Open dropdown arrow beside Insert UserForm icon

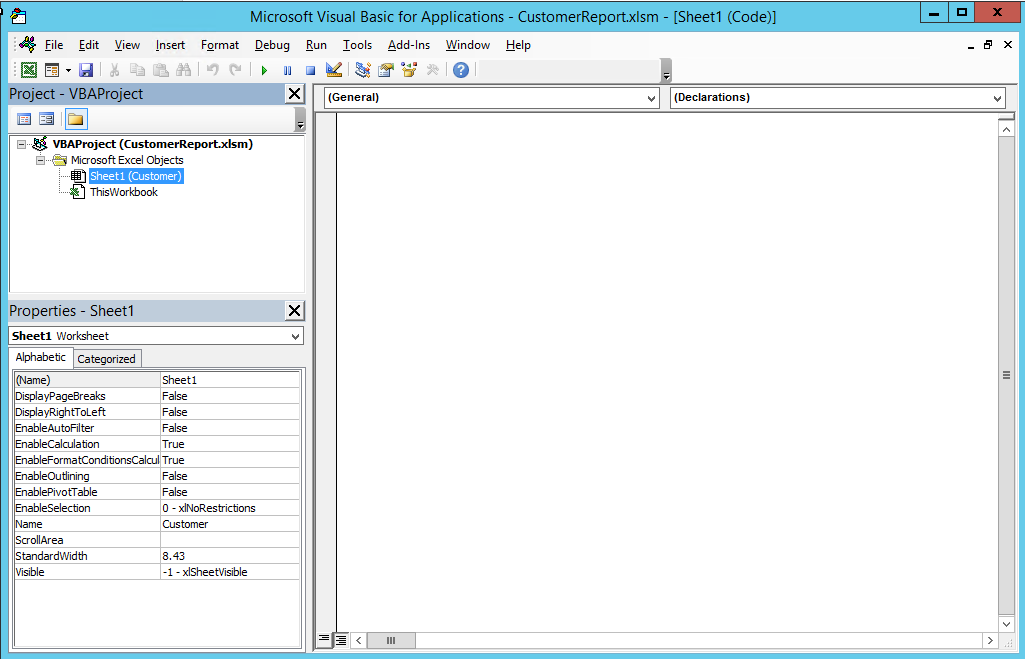[68, 70]
